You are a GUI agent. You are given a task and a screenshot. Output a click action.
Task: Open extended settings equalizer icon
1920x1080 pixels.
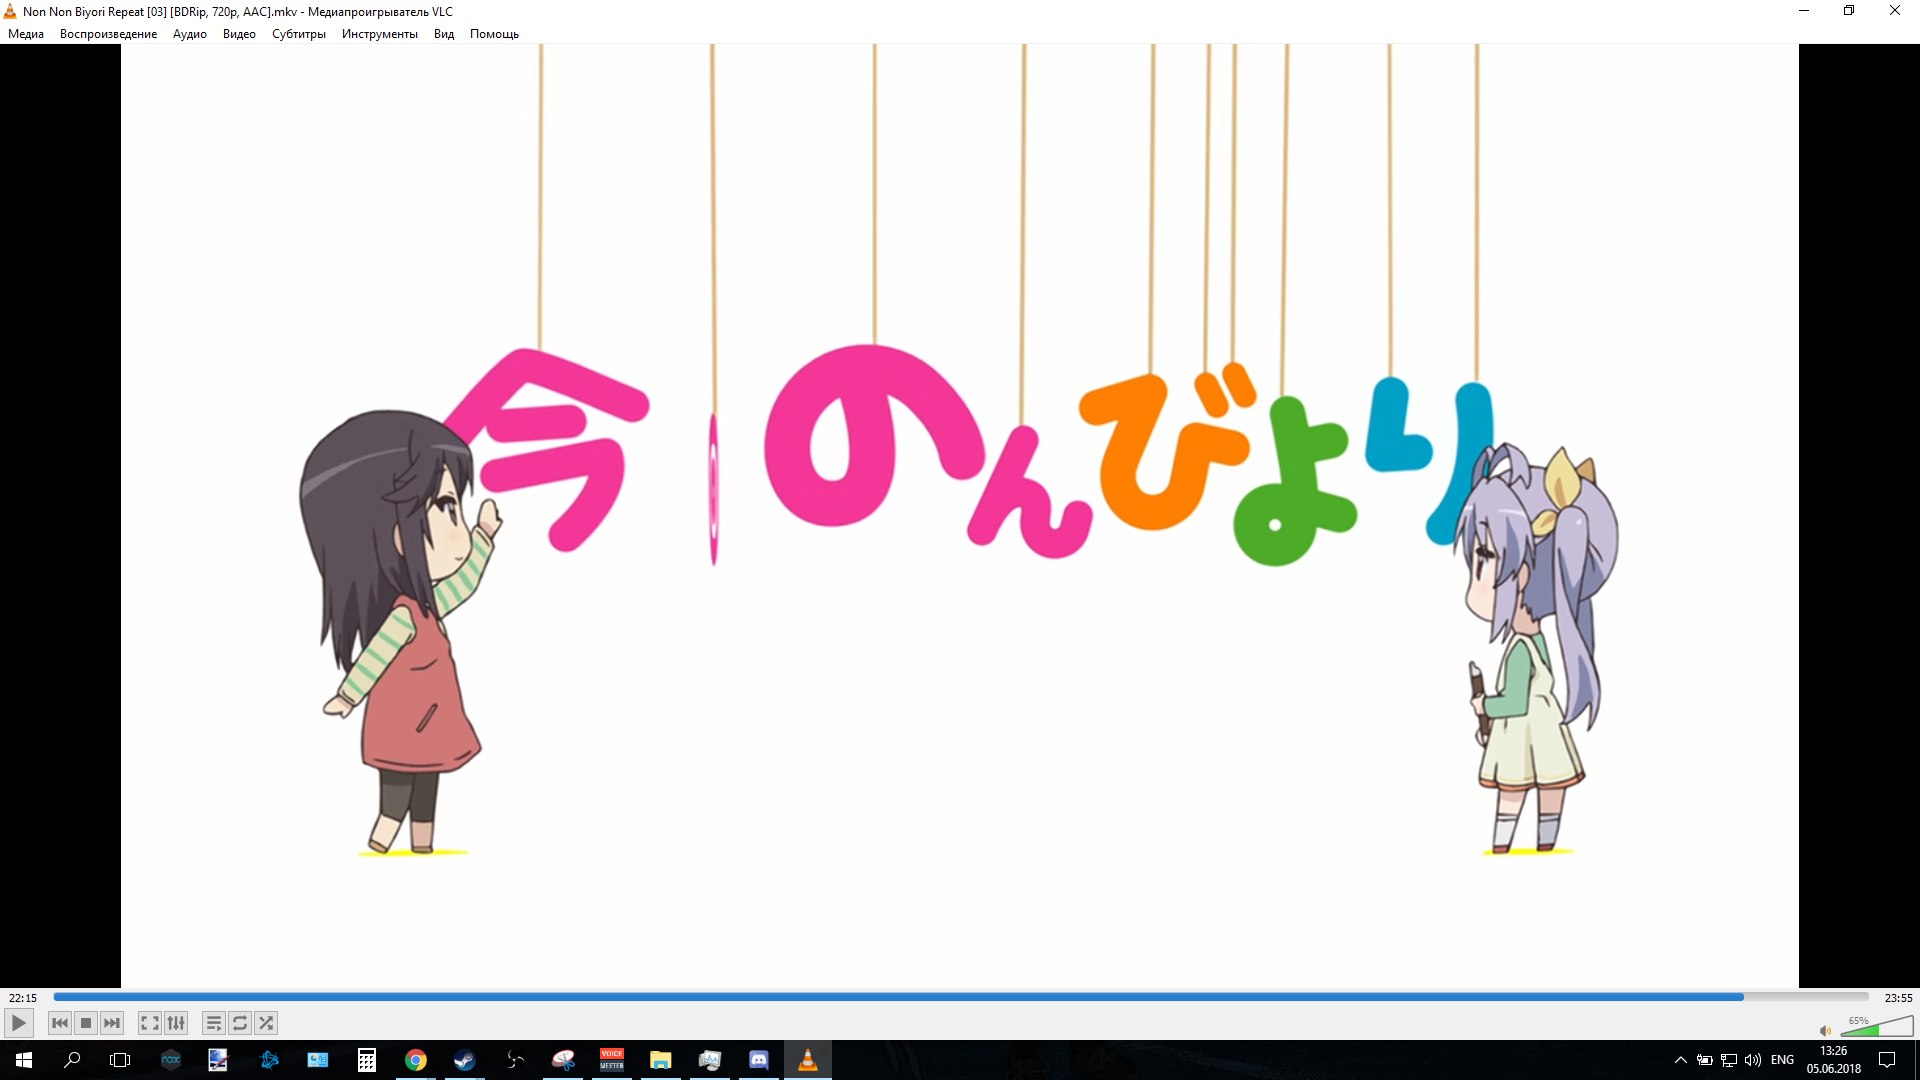pyautogui.click(x=176, y=1023)
